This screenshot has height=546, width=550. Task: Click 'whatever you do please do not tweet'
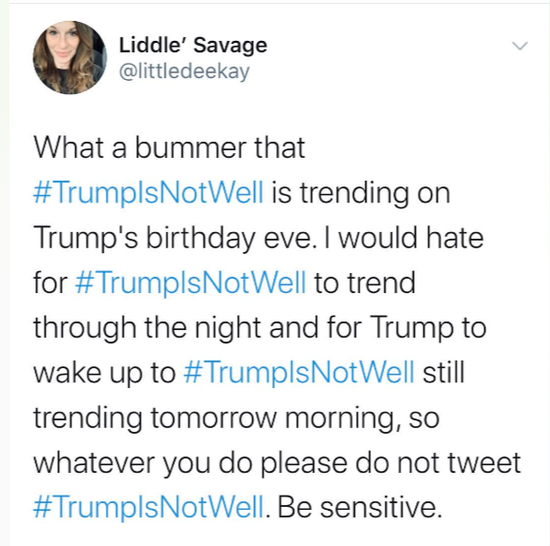point(277,464)
